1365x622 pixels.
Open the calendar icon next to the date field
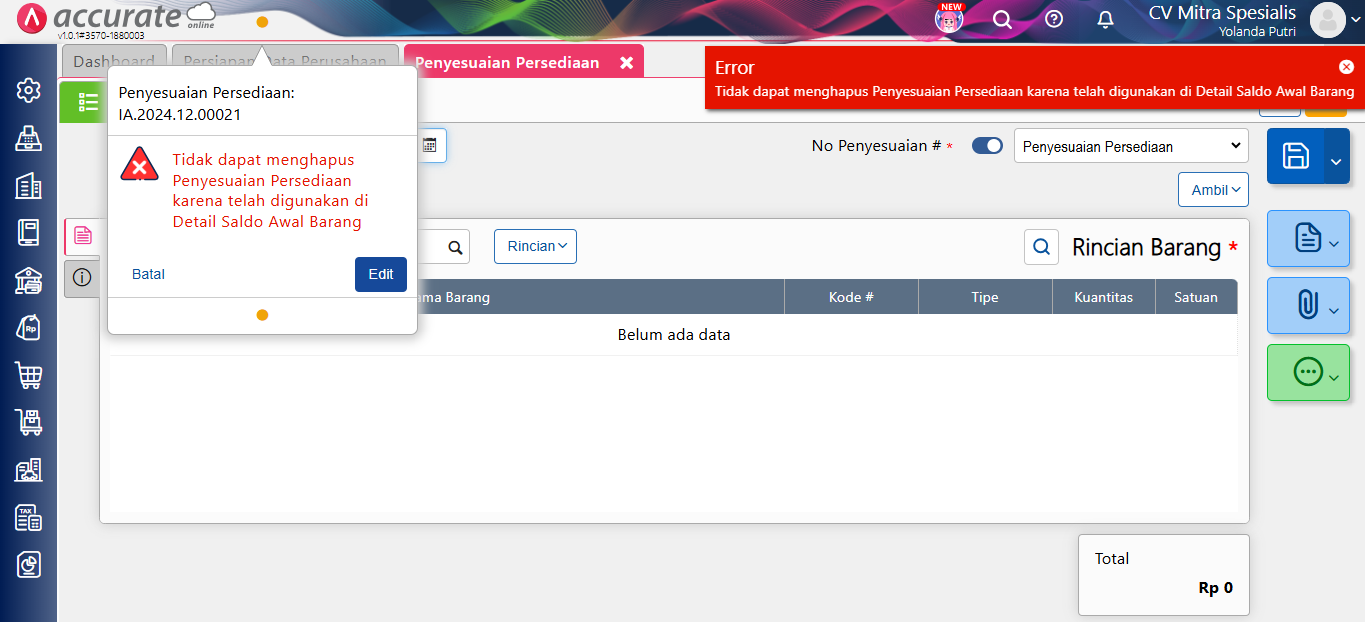tap(430, 145)
